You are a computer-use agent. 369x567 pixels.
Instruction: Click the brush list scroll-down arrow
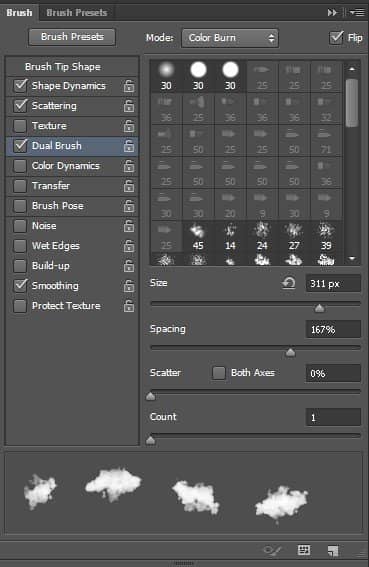coord(353,259)
